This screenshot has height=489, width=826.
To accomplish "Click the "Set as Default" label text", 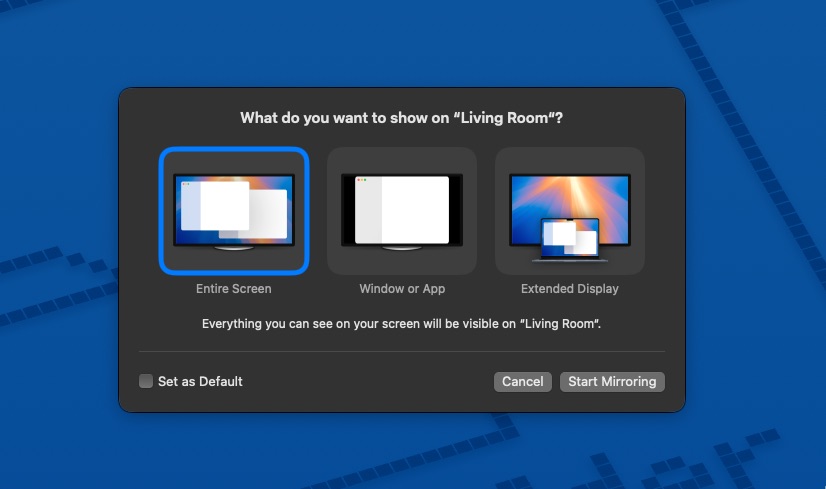I will coord(200,381).
